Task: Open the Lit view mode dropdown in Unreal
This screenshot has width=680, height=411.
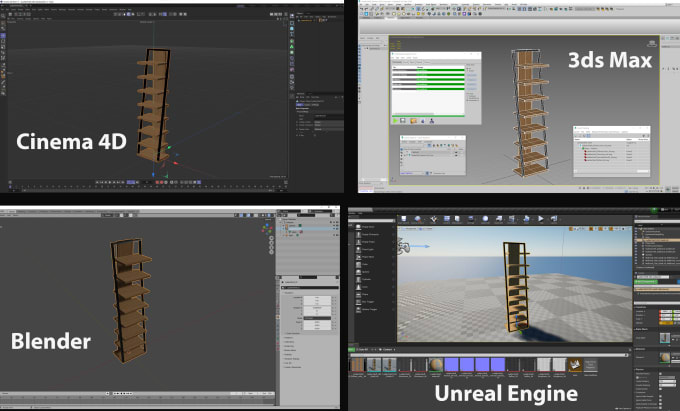Action: pyautogui.click(x=427, y=229)
